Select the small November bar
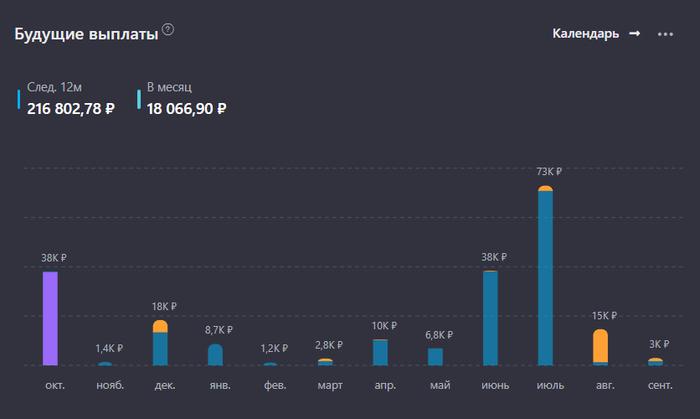 pos(105,364)
